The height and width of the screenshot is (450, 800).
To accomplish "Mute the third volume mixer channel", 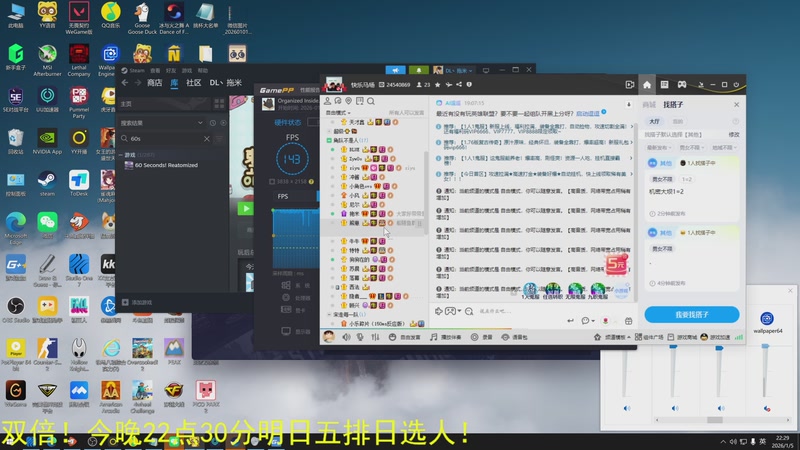I will pyautogui.click(x=720, y=408).
